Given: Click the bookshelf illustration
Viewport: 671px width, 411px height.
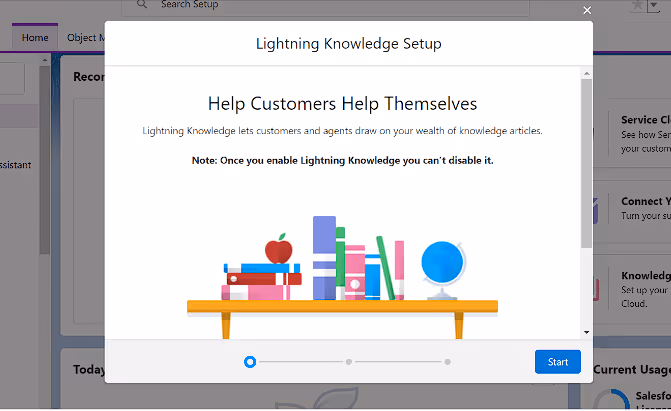Looking at the screenshot, I should tap(342, 277).
